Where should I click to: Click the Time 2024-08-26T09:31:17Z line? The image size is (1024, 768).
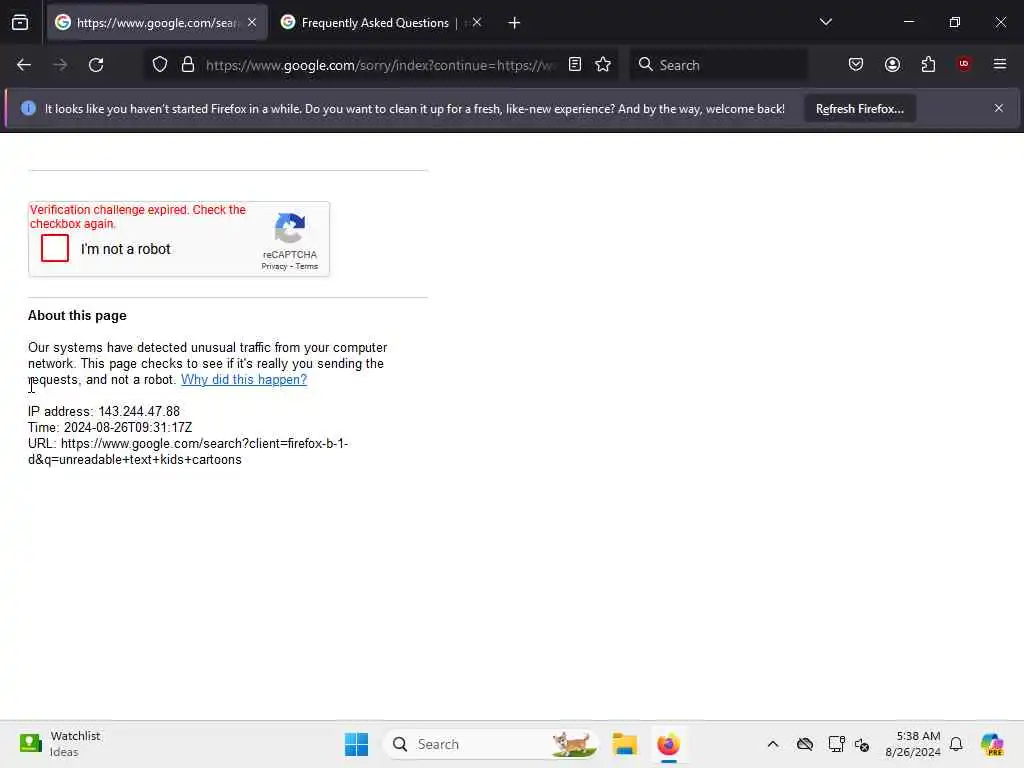point(110,428)
